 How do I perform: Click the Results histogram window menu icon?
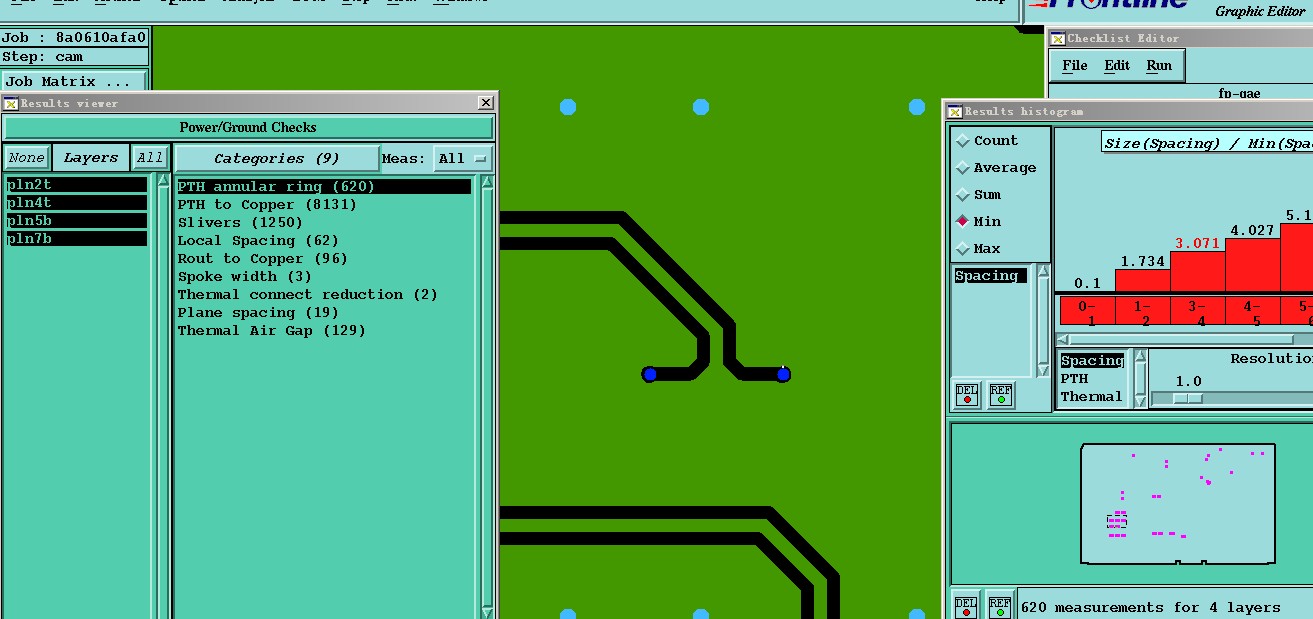point(954,111)
